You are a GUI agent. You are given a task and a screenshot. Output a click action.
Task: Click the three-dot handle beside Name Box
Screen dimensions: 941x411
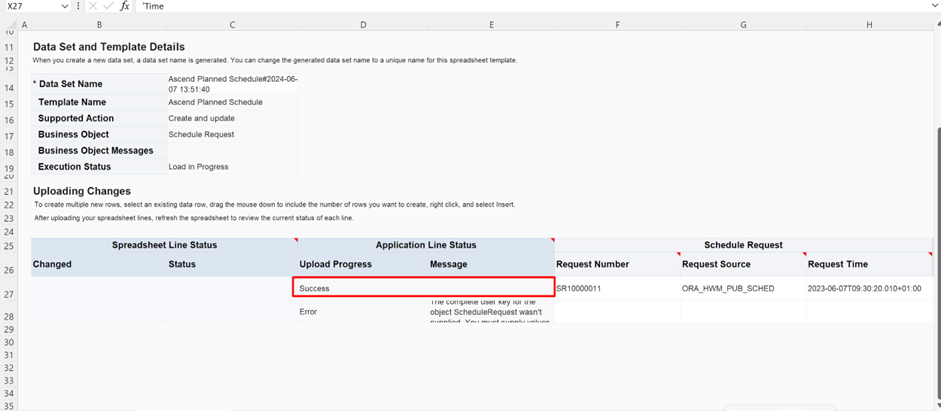78,6
